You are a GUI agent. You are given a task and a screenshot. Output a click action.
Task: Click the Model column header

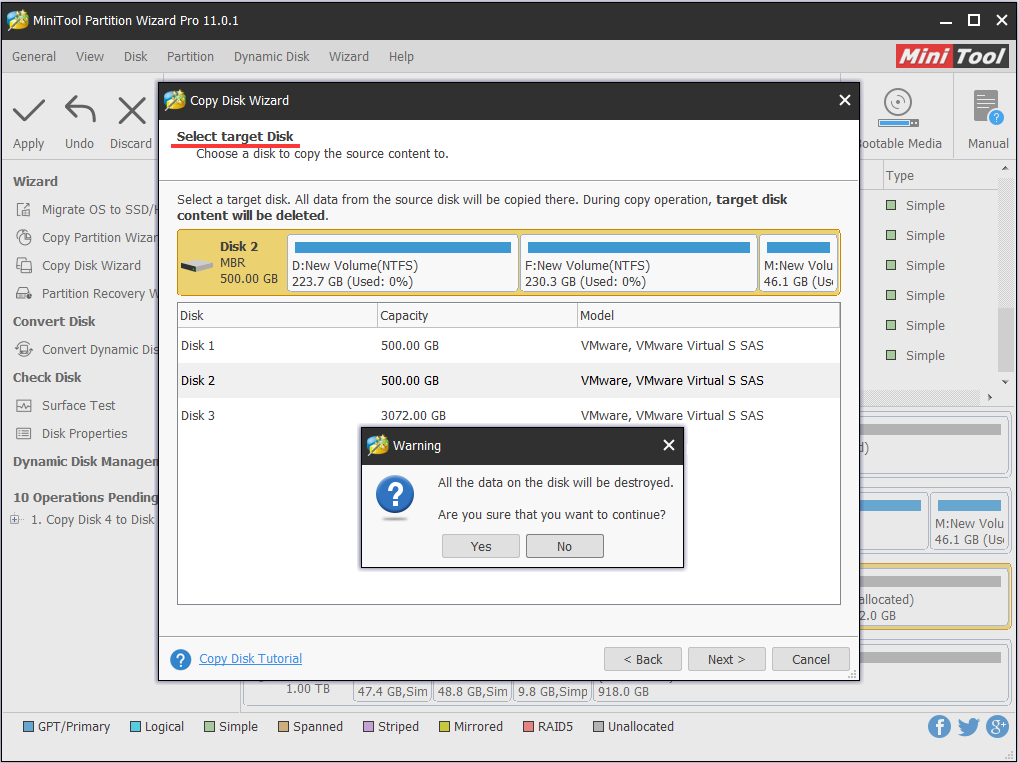point(708,315)
